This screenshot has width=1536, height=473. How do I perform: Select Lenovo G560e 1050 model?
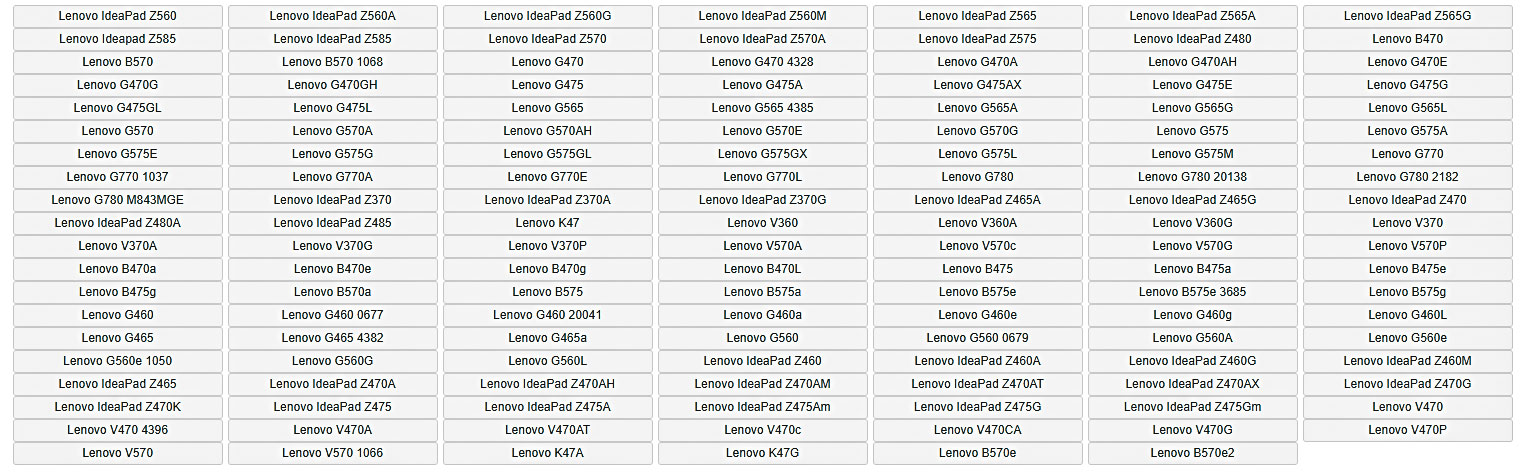(x=118, y=361)
